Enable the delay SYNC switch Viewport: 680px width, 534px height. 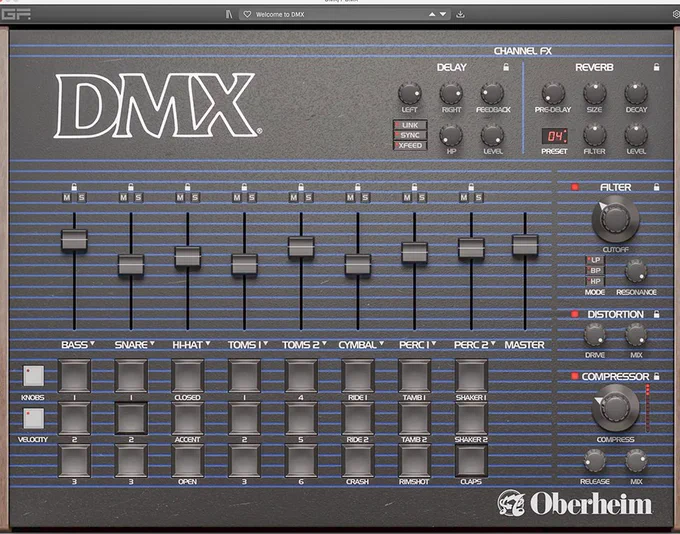tap(410, 135)
